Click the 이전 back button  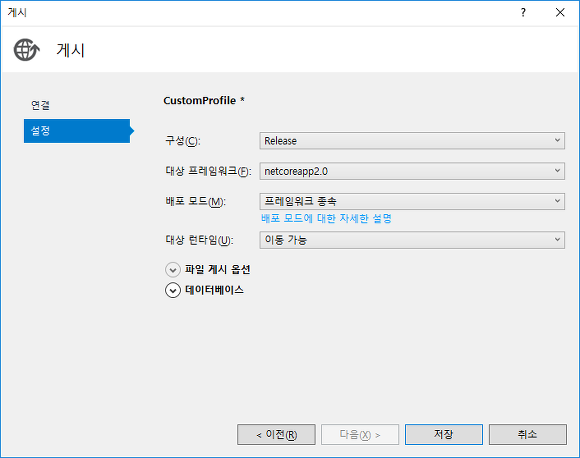[276, 435]
